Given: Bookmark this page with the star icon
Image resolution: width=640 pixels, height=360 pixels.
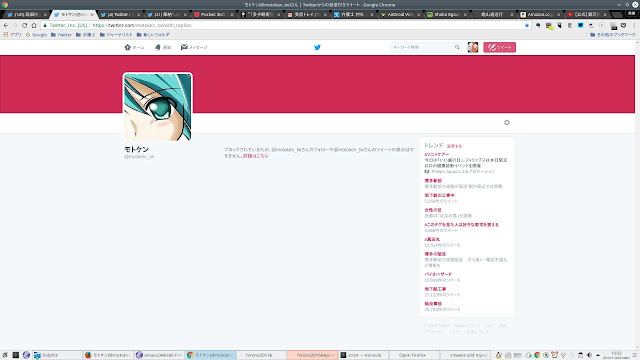Looking at the screenshot, I should click(x=527, y=25).
